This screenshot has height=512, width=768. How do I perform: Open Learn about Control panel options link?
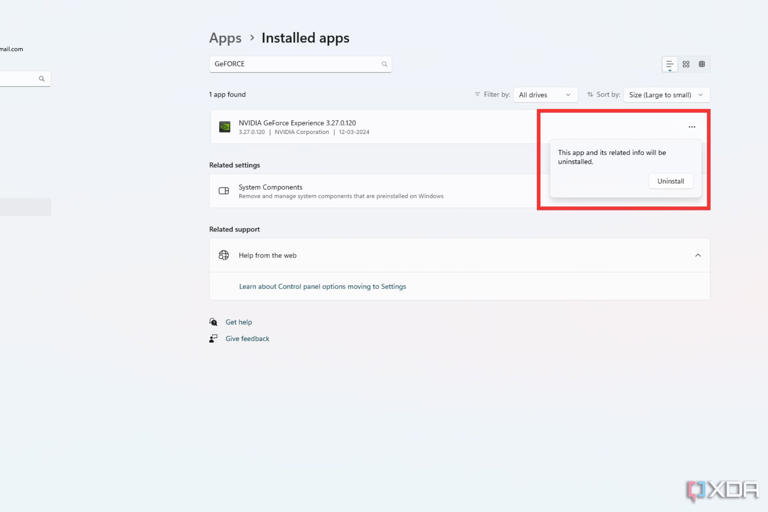tap(322, 287)
